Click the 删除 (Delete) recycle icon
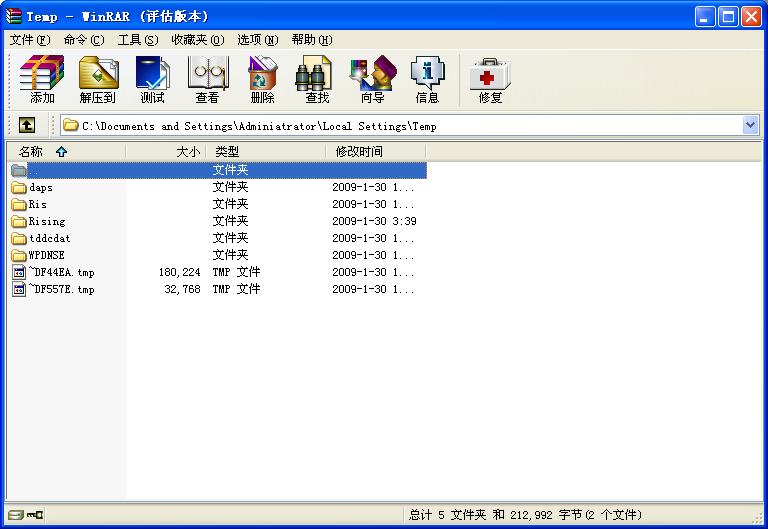 click(263, 73)
